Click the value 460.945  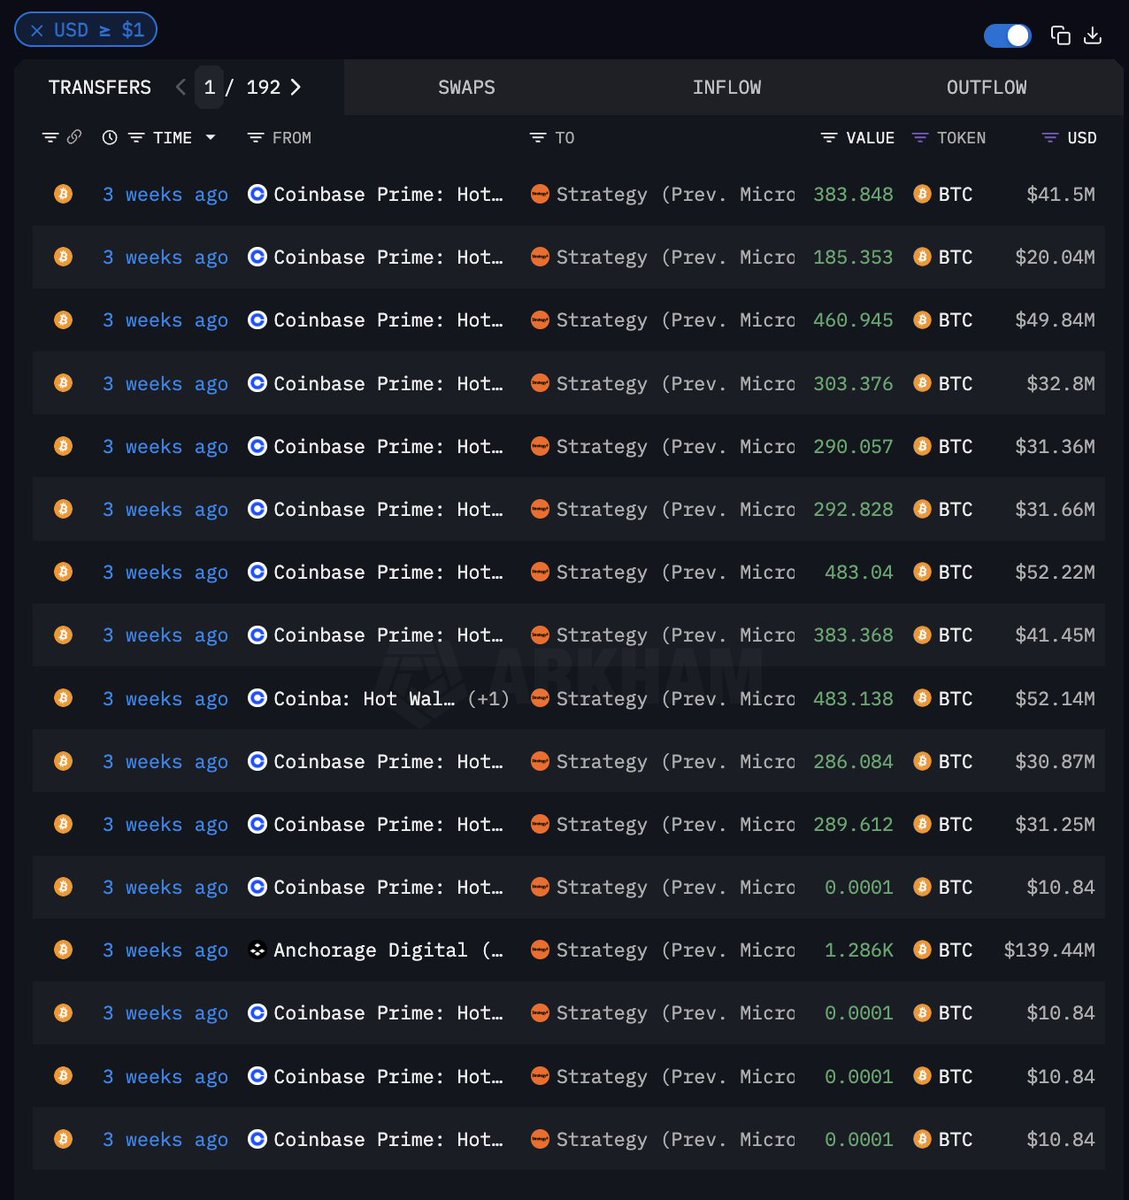(x=853, y=320)
